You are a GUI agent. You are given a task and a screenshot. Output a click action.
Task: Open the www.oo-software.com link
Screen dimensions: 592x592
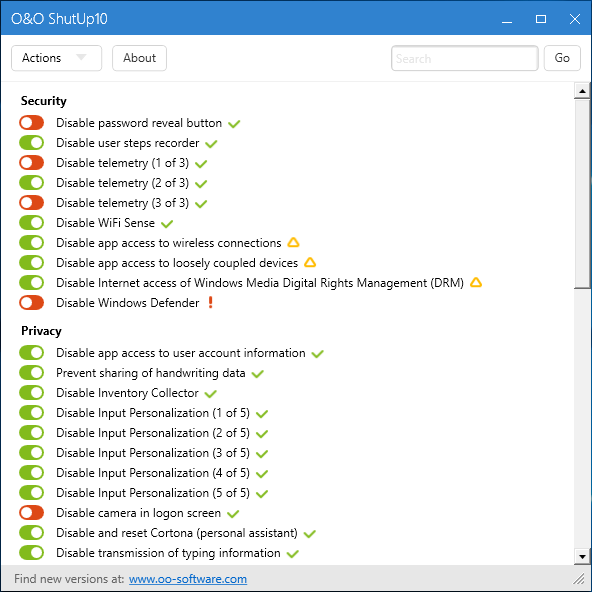click(x=188, y=579)
